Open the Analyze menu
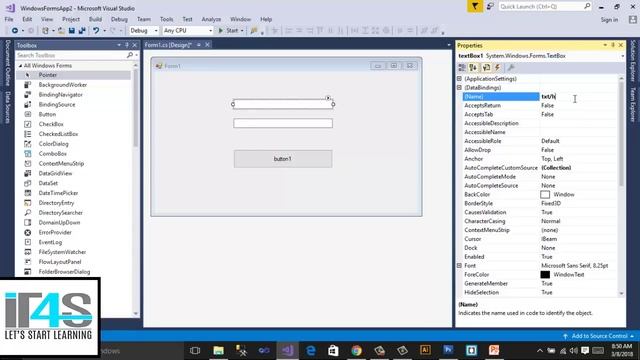This screenshot has width=640, height=360. (x=211, y=19)
